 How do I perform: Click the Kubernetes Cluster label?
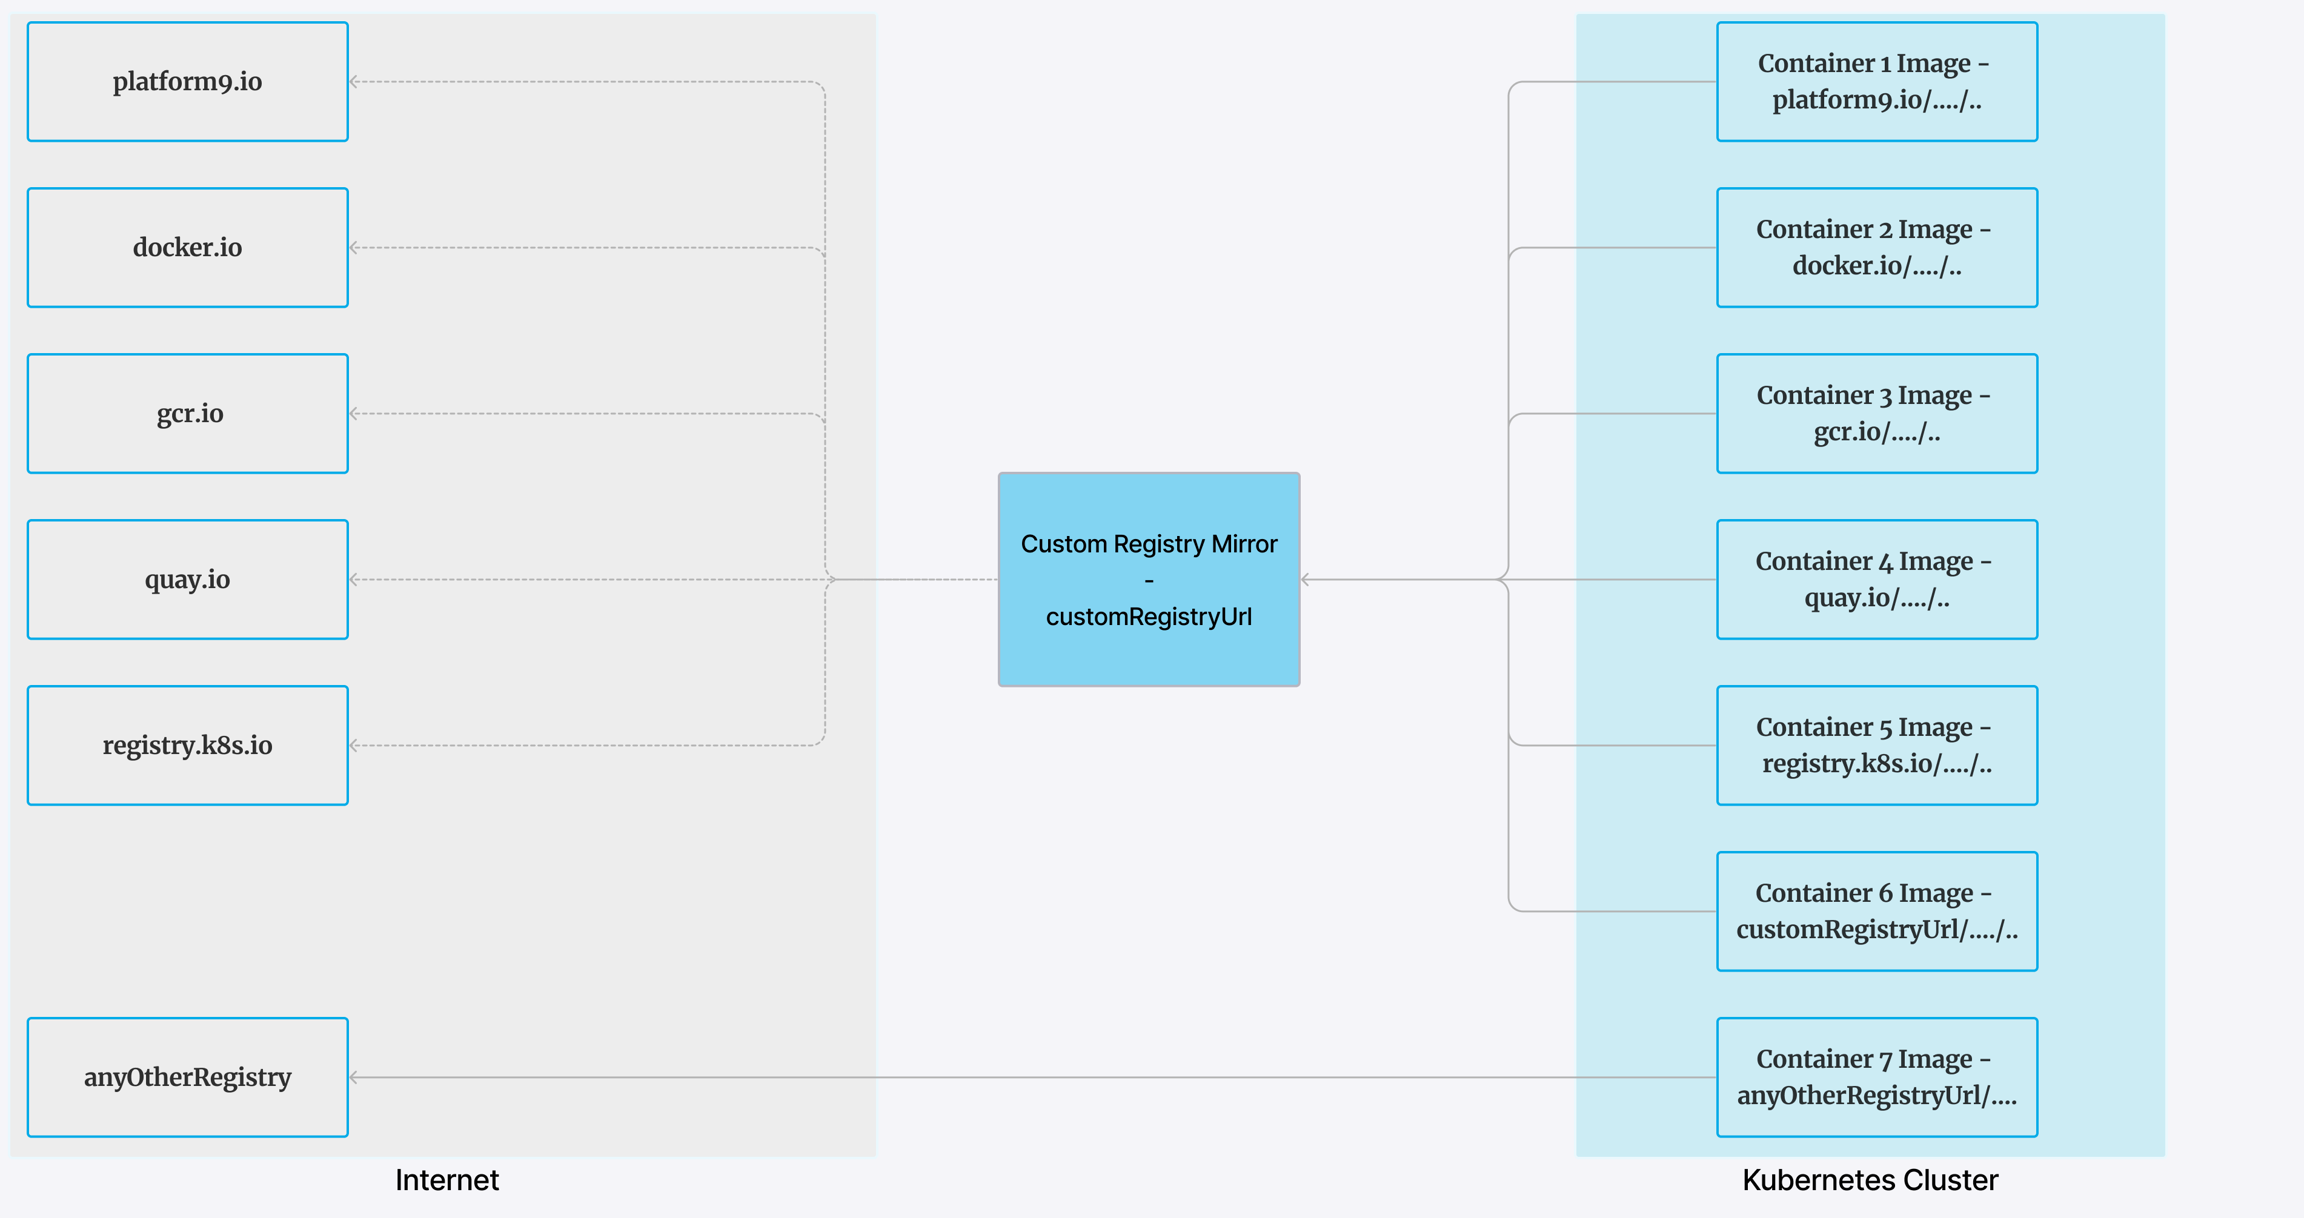[x=1869, y=1181]
